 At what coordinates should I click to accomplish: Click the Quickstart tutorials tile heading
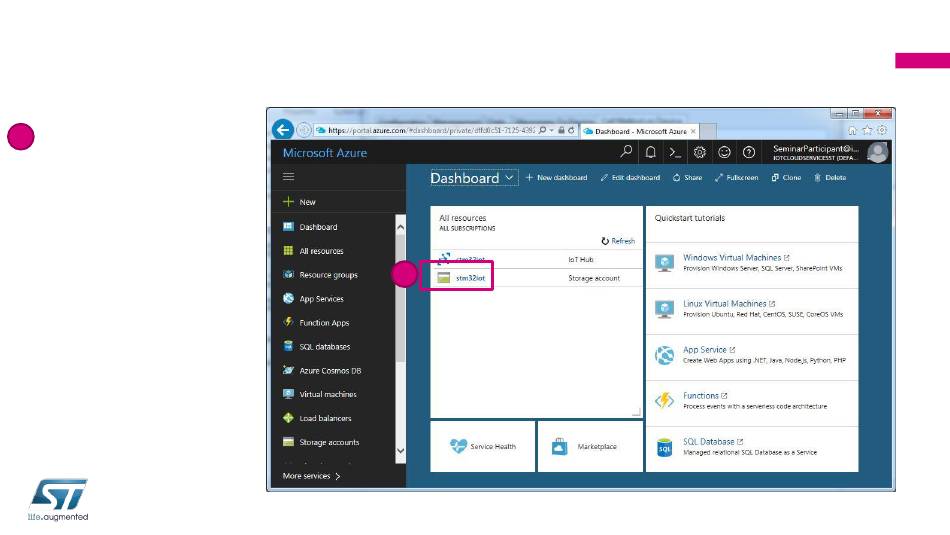pos(689,218)
